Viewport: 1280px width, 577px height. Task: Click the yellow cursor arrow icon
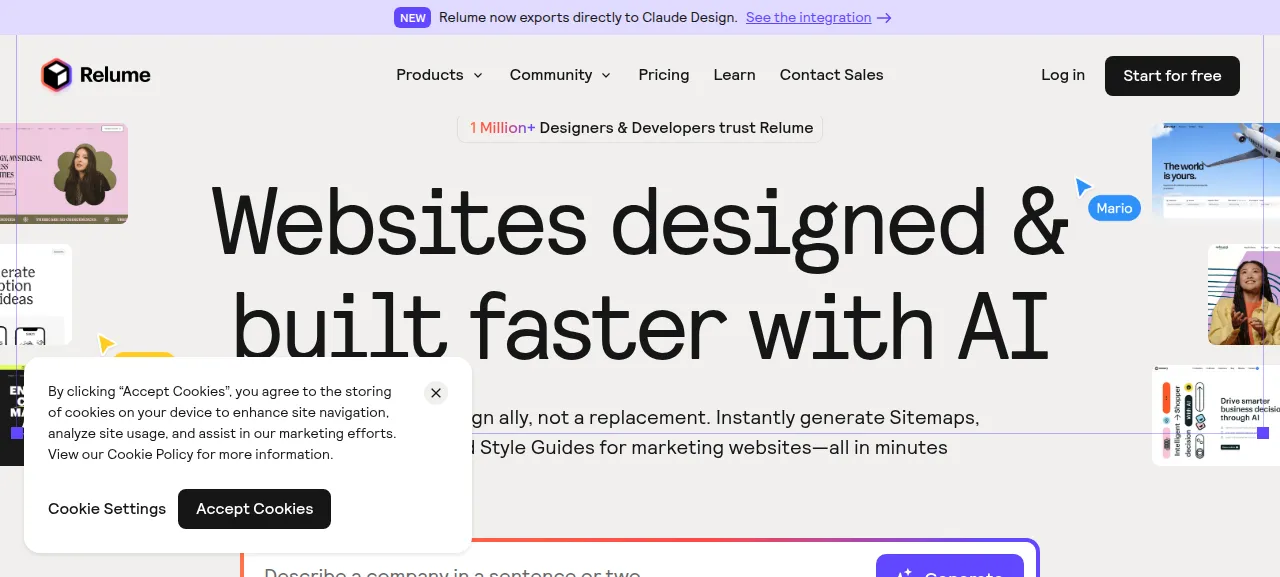[106, 344]
